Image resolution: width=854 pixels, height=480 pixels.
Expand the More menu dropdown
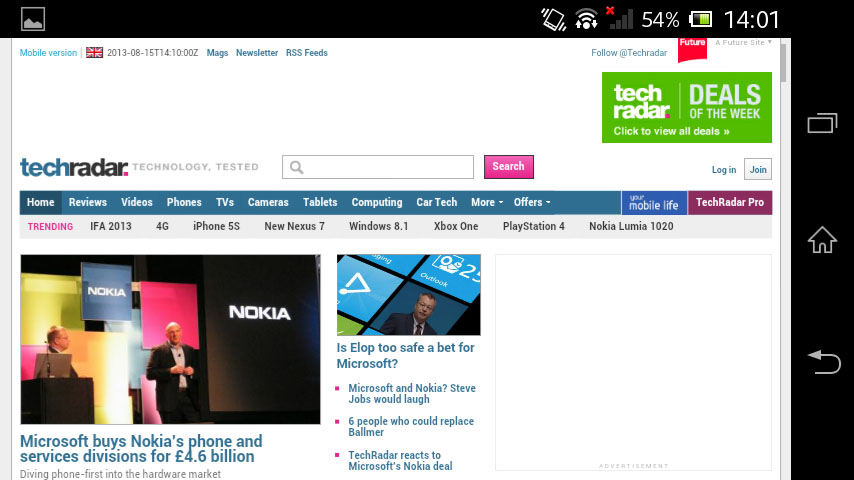tap(487, 202)
